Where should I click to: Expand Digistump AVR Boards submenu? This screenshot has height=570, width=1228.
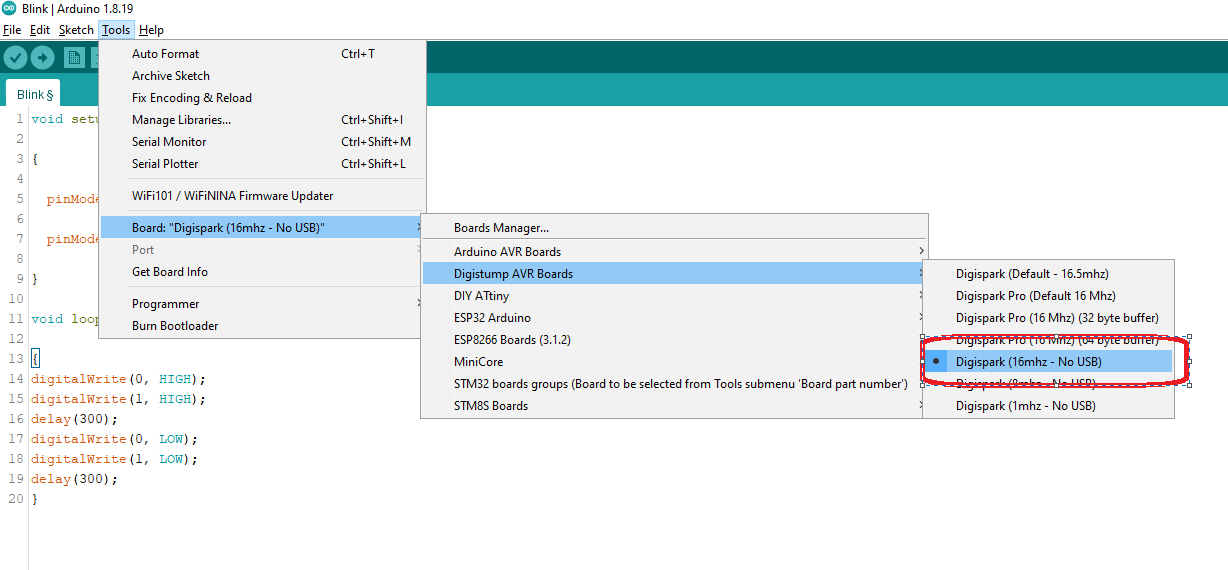[675, 274]
